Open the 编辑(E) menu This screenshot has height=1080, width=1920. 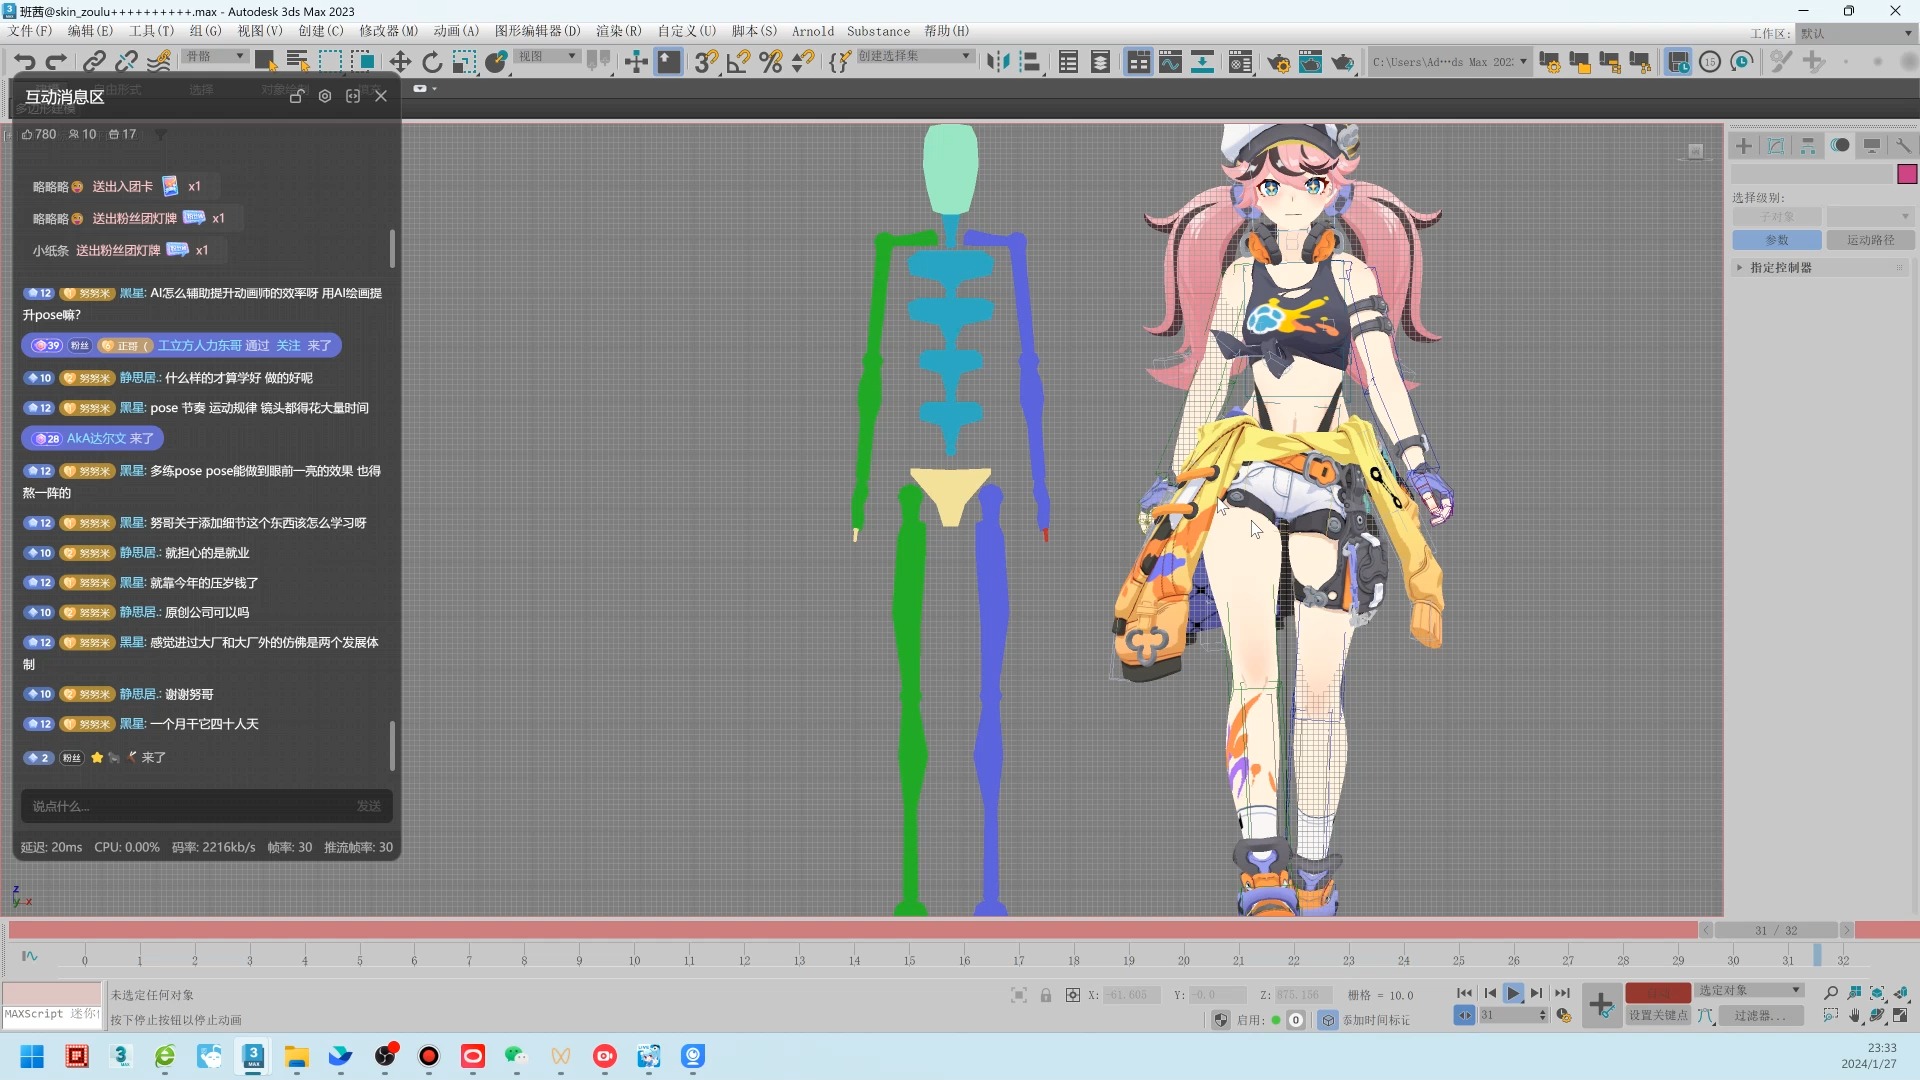(90, 31)
